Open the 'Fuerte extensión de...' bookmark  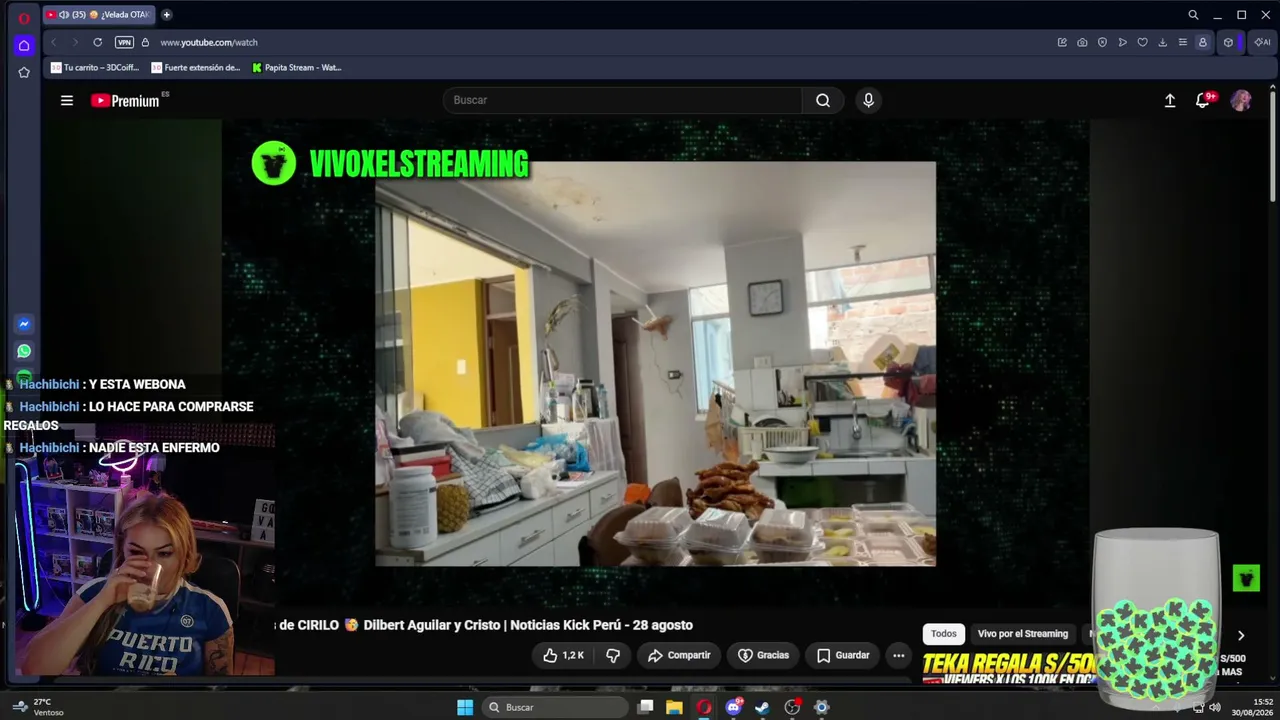(x=195, y=68)
